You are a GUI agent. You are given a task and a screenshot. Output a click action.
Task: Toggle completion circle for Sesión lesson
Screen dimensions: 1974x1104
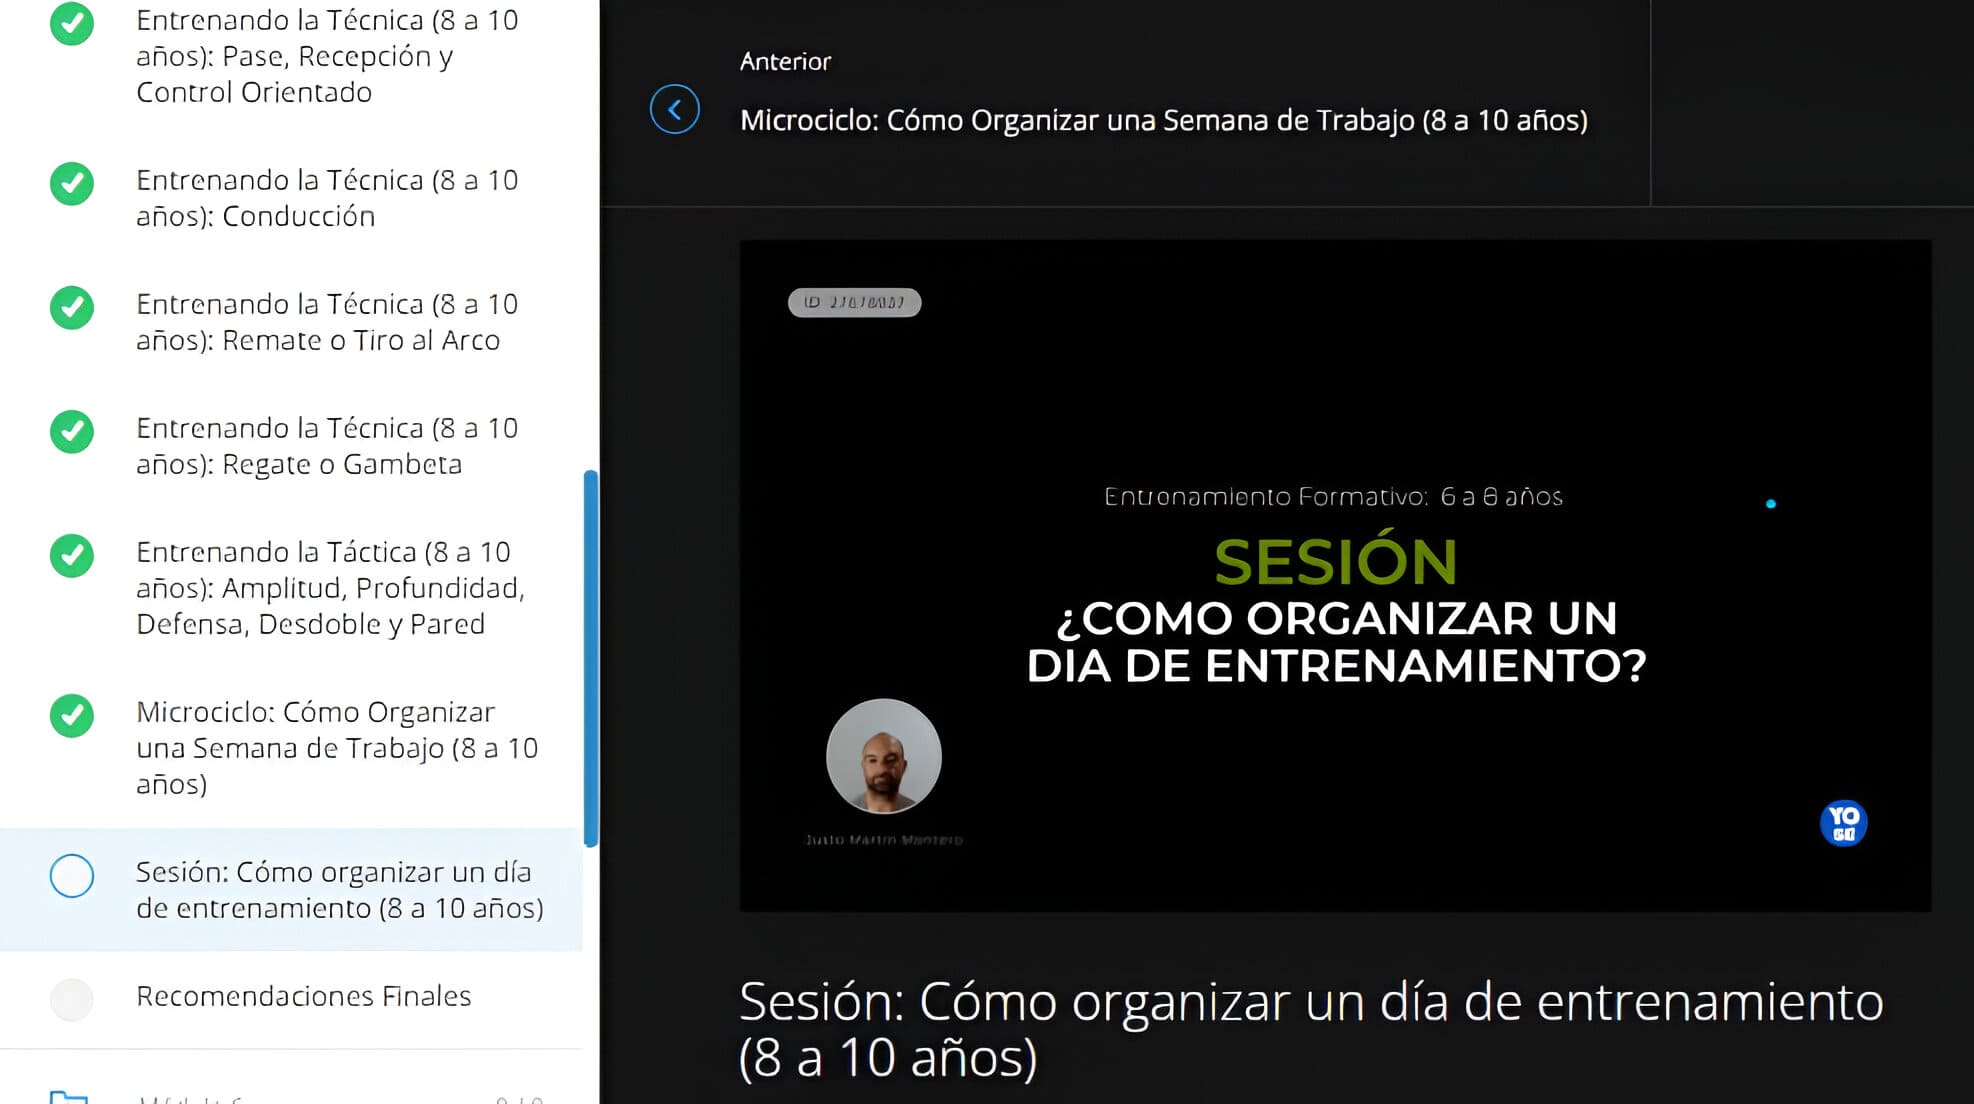(72, 876)
